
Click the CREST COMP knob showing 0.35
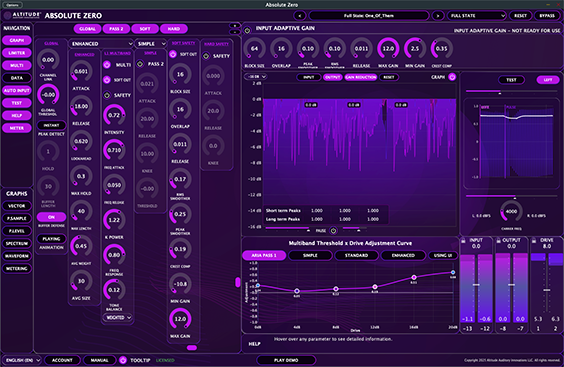click(x=441, y=49)
